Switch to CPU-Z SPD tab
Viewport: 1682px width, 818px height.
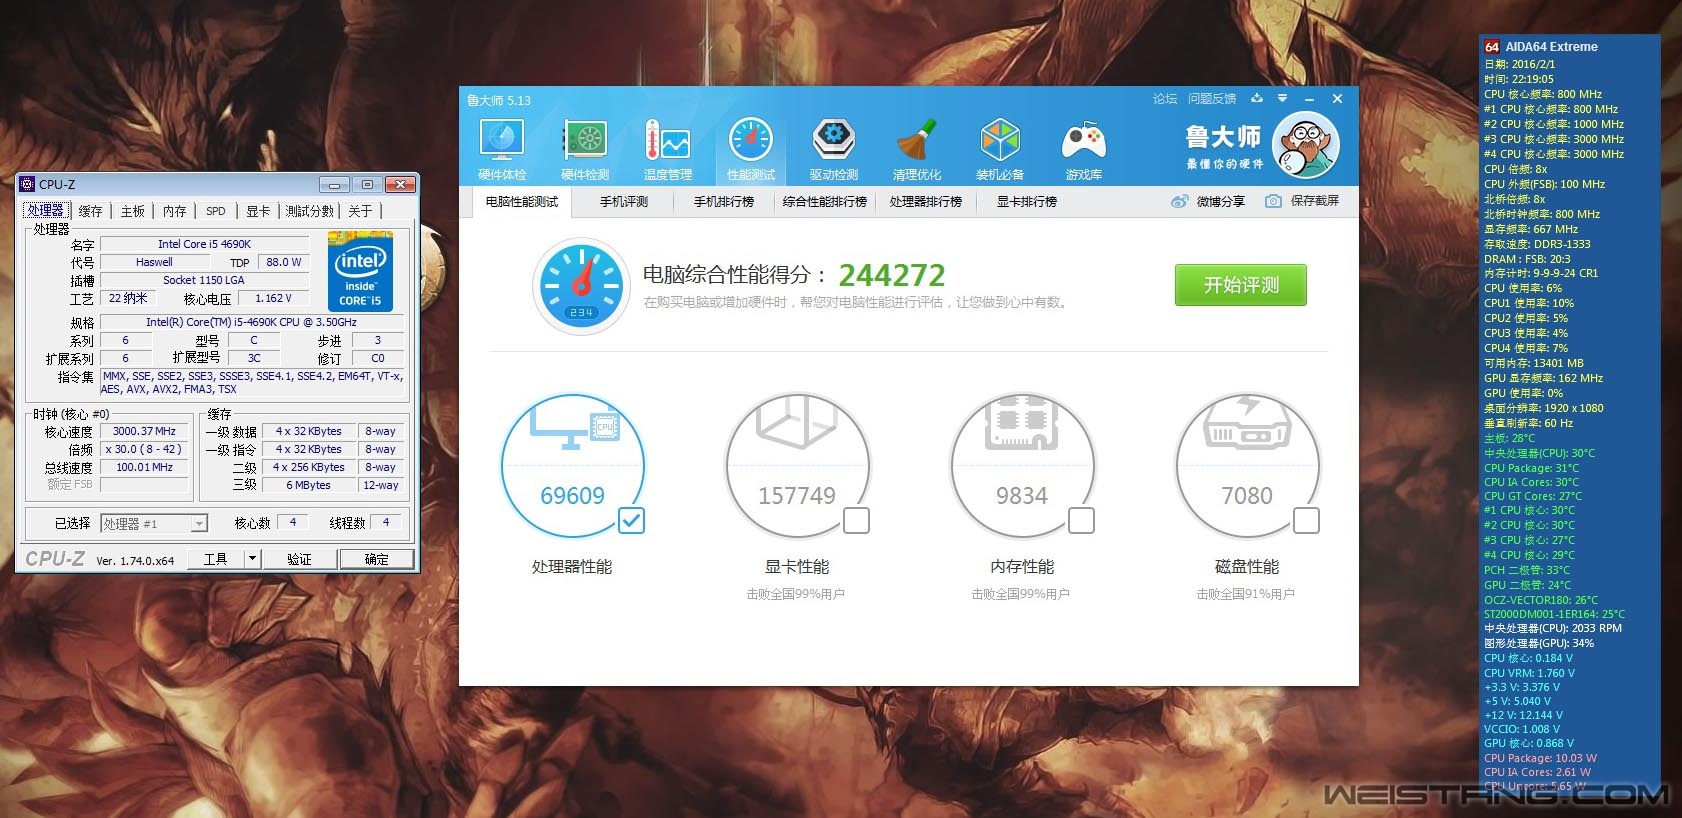pyautogui.click(x=216, y=211)
